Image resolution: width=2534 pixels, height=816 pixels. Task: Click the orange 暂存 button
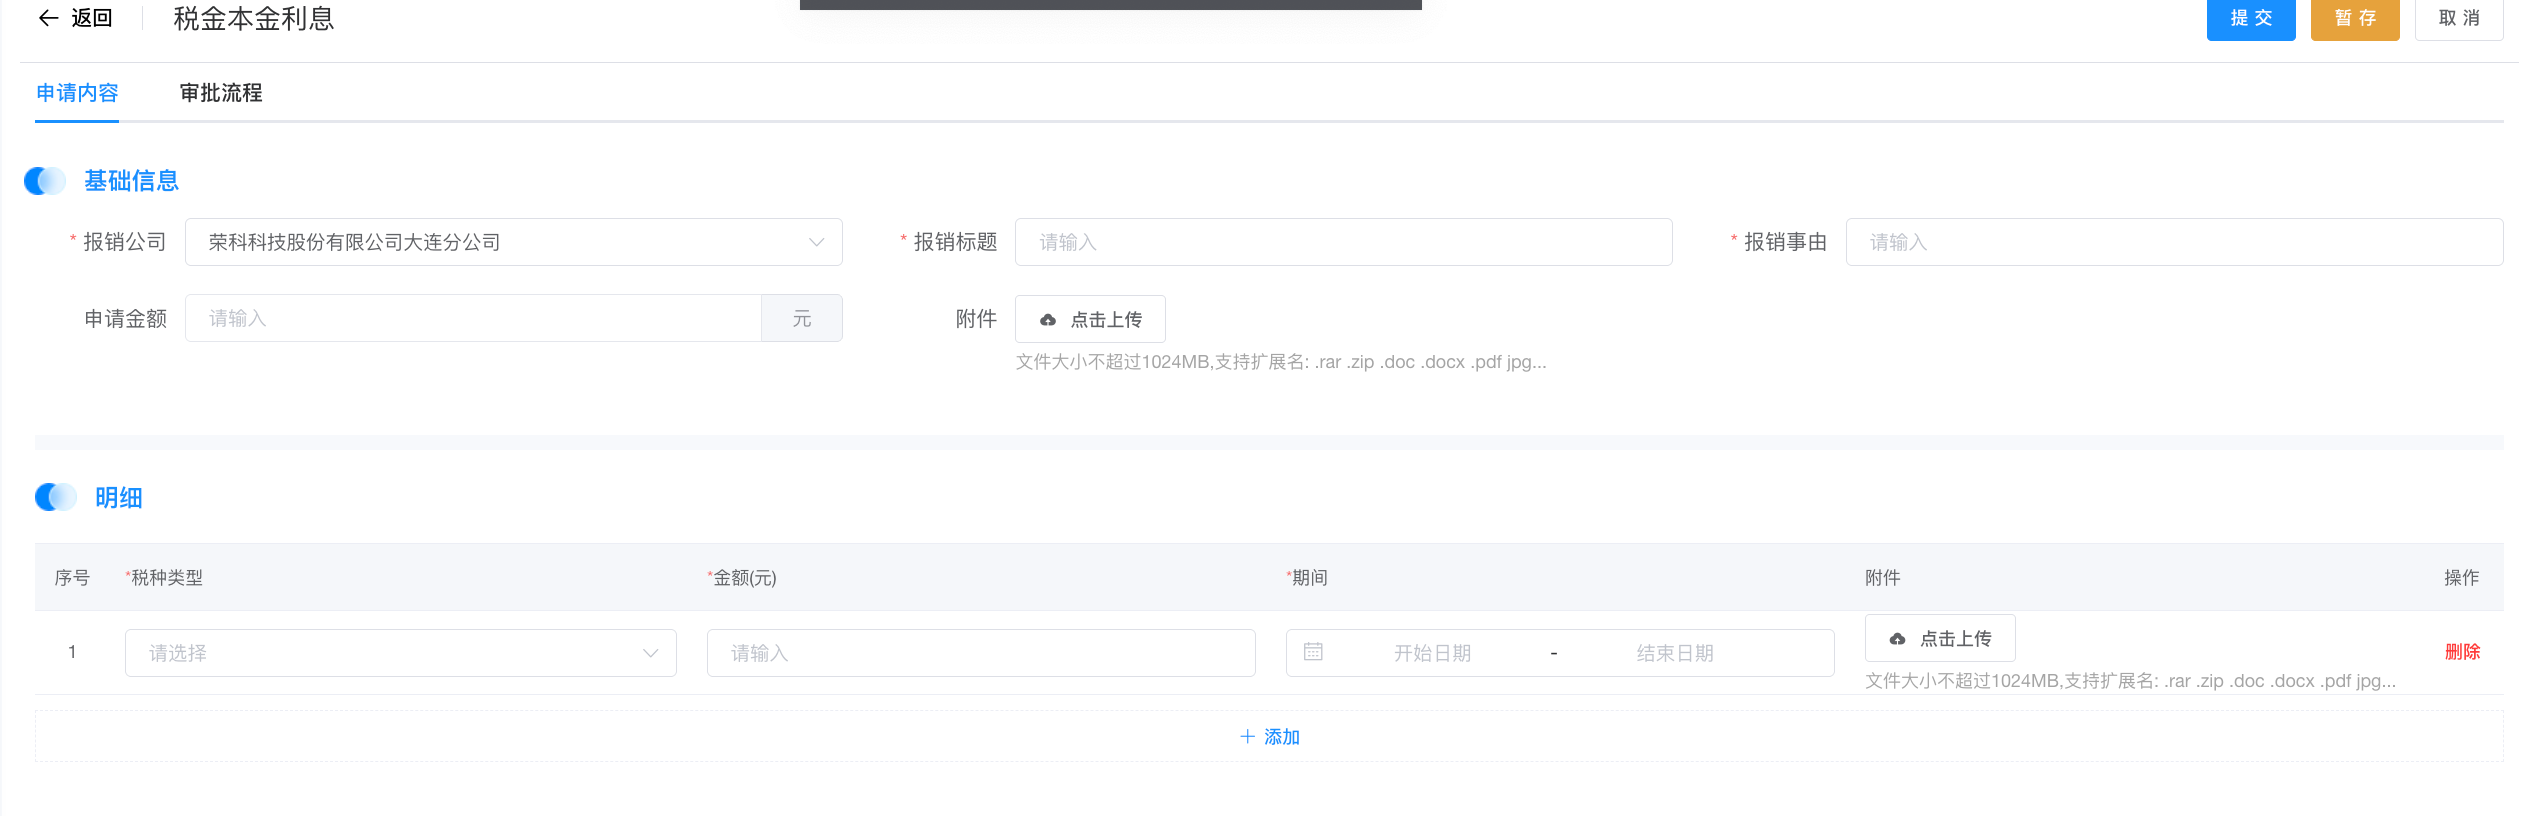tap(2354, 18)
